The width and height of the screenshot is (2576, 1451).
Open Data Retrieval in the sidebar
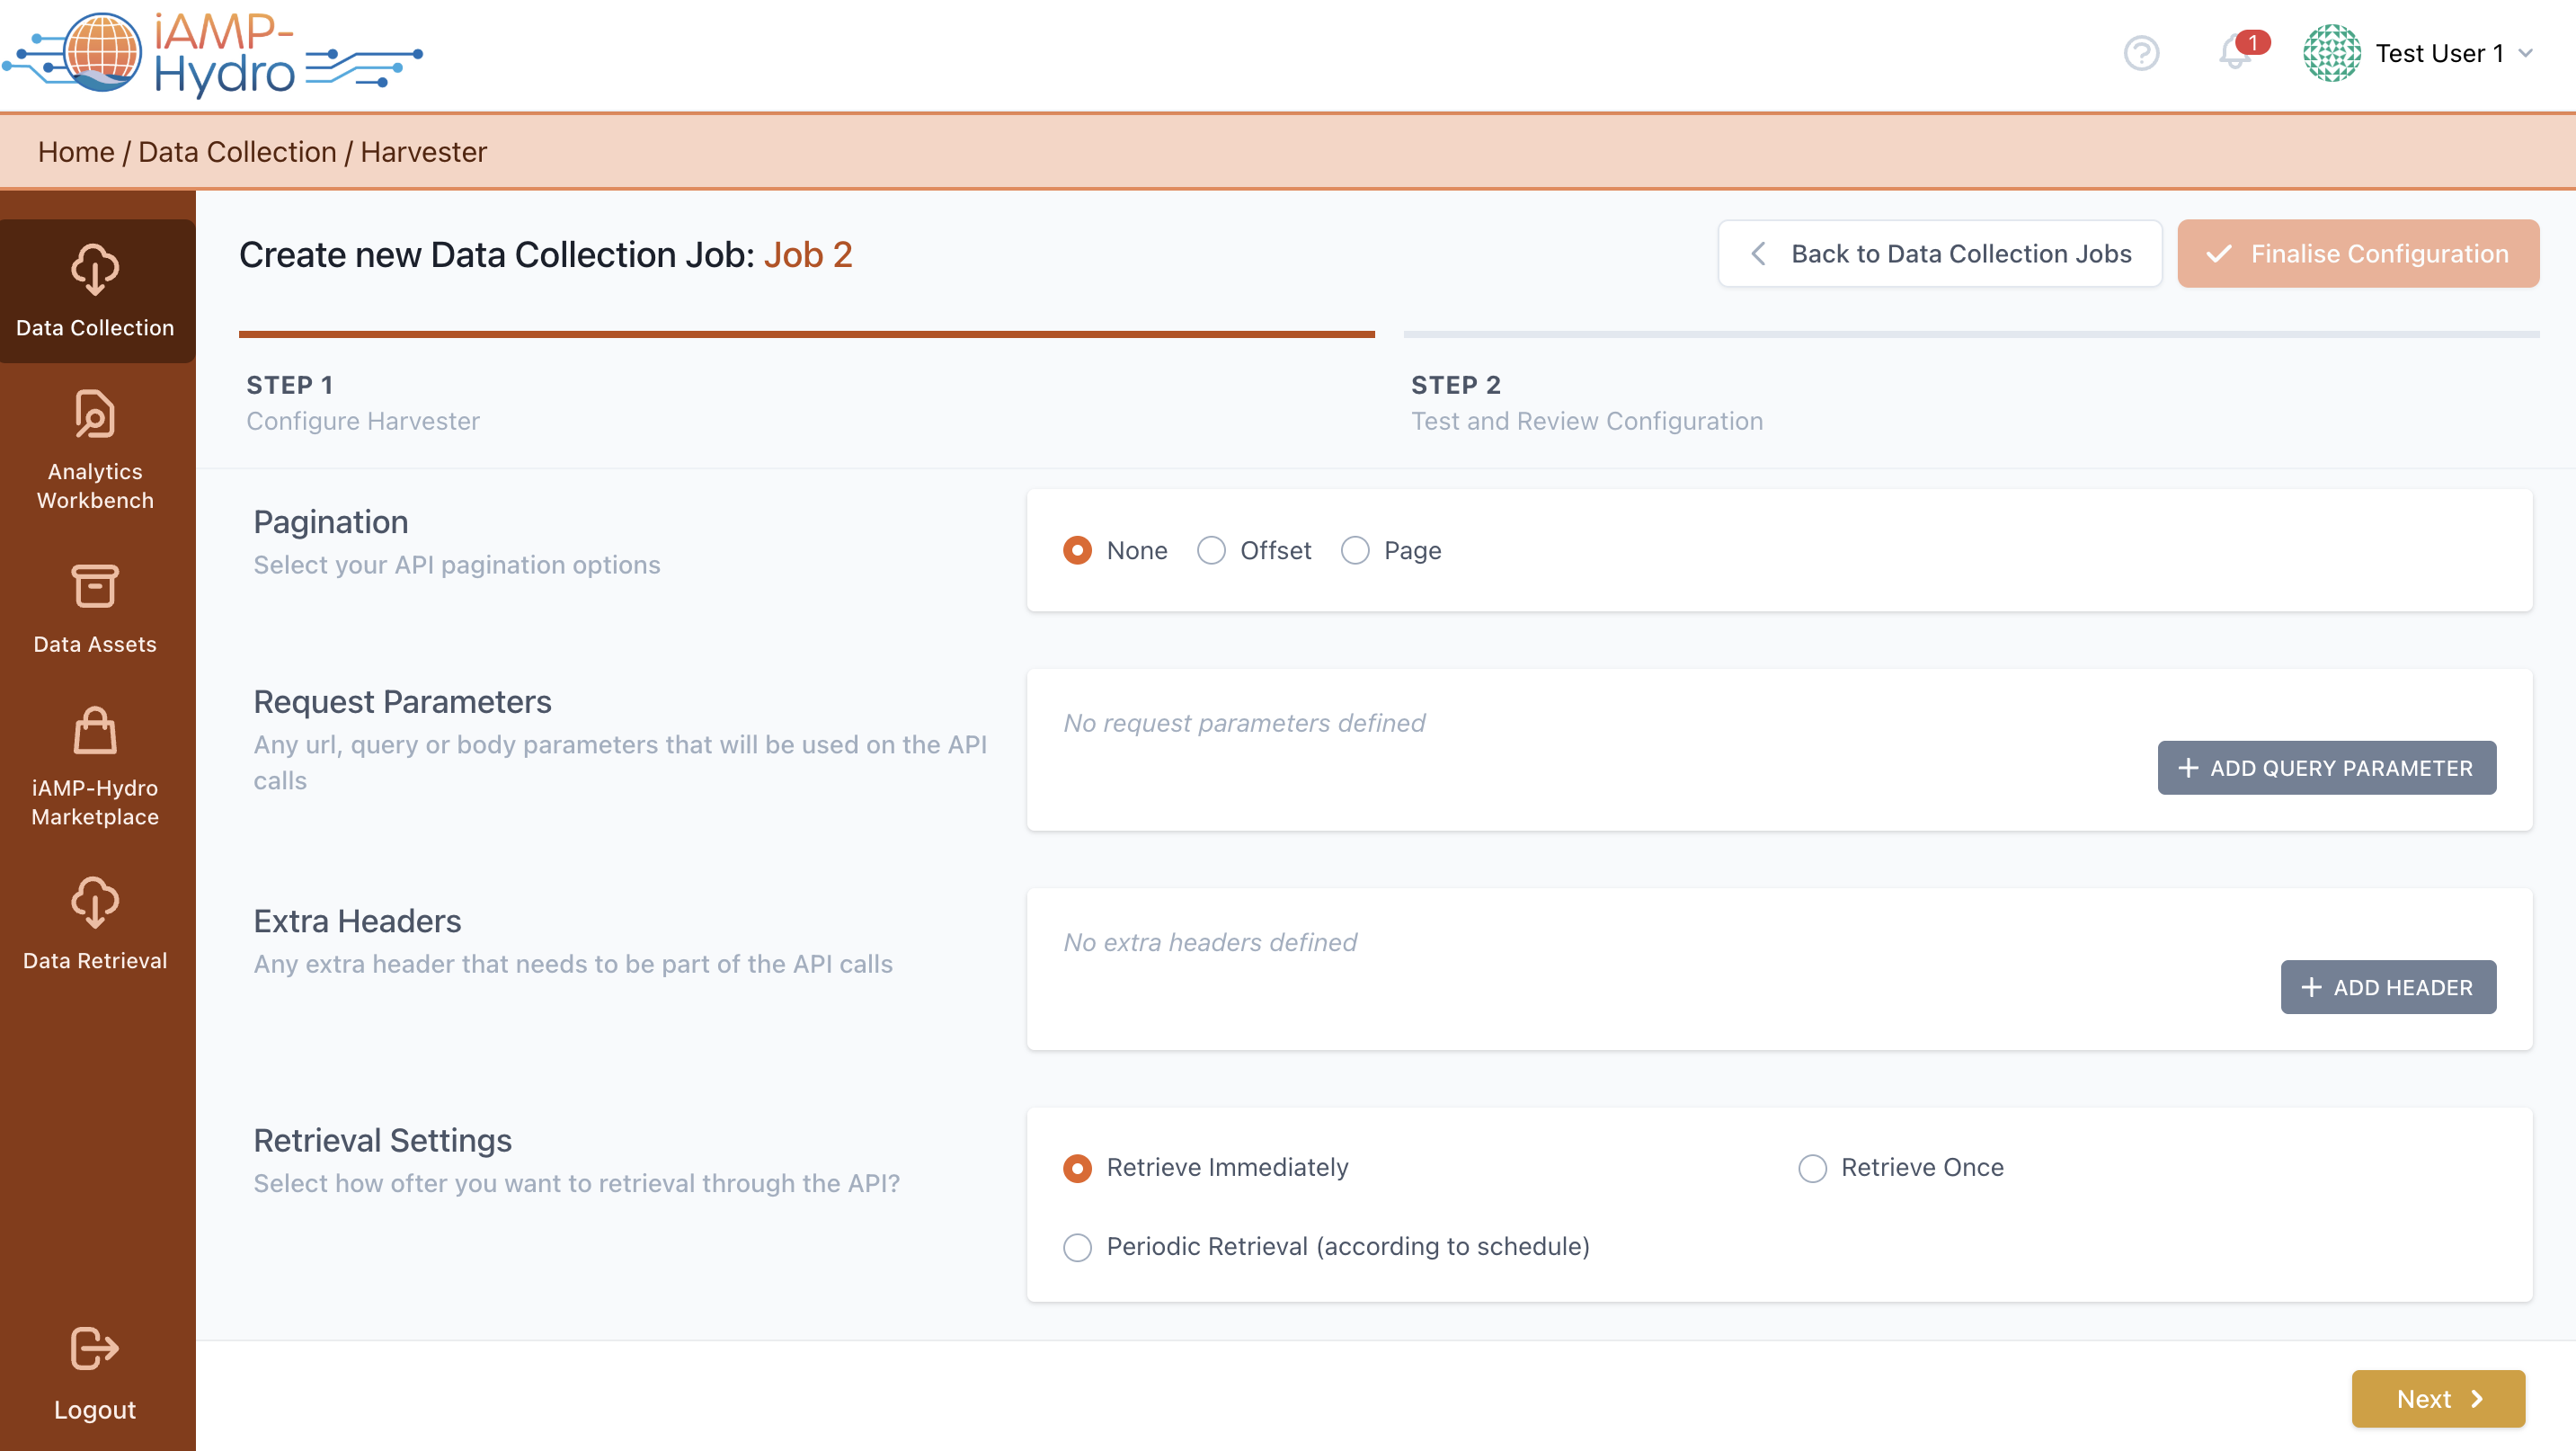(95, 903)
